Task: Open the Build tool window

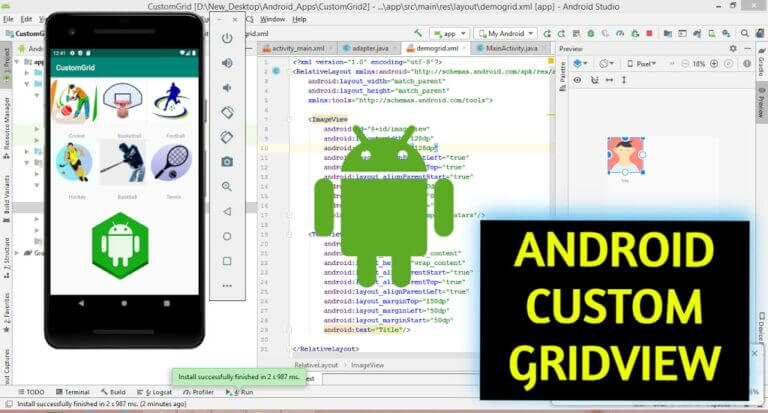Action: (113, 392)
